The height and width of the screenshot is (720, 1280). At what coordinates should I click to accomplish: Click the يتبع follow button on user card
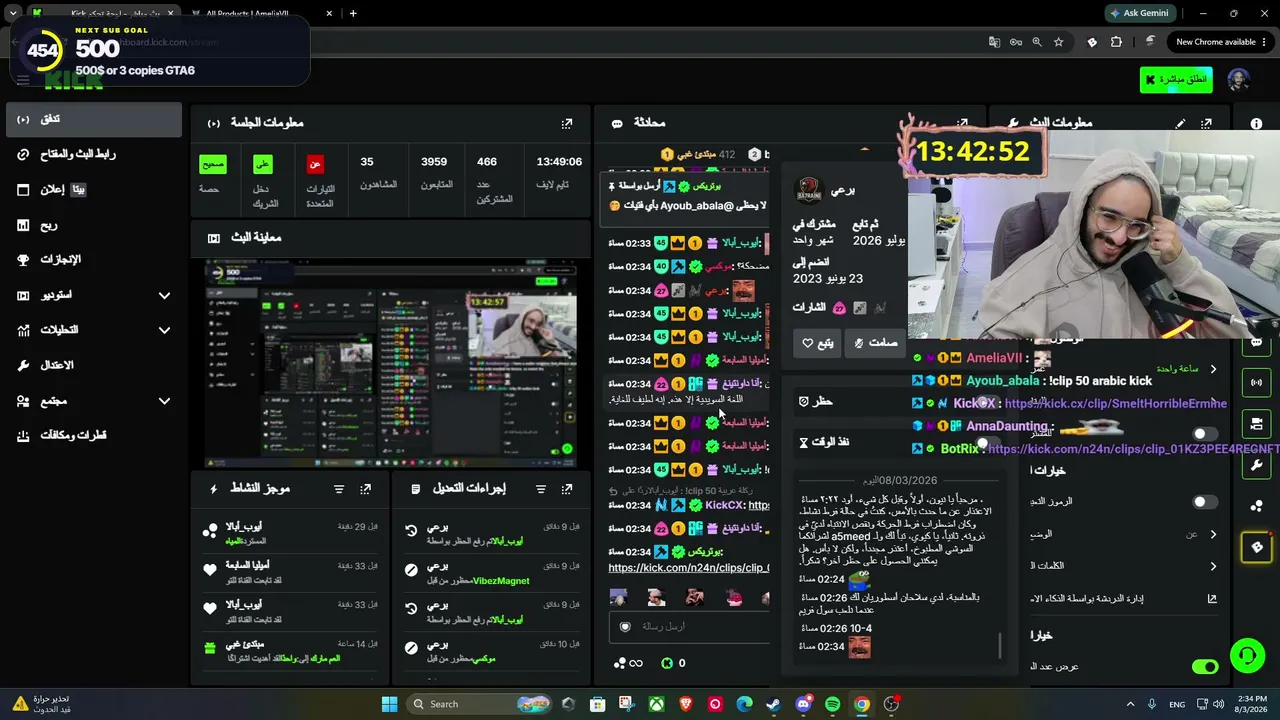coord(819,343)
